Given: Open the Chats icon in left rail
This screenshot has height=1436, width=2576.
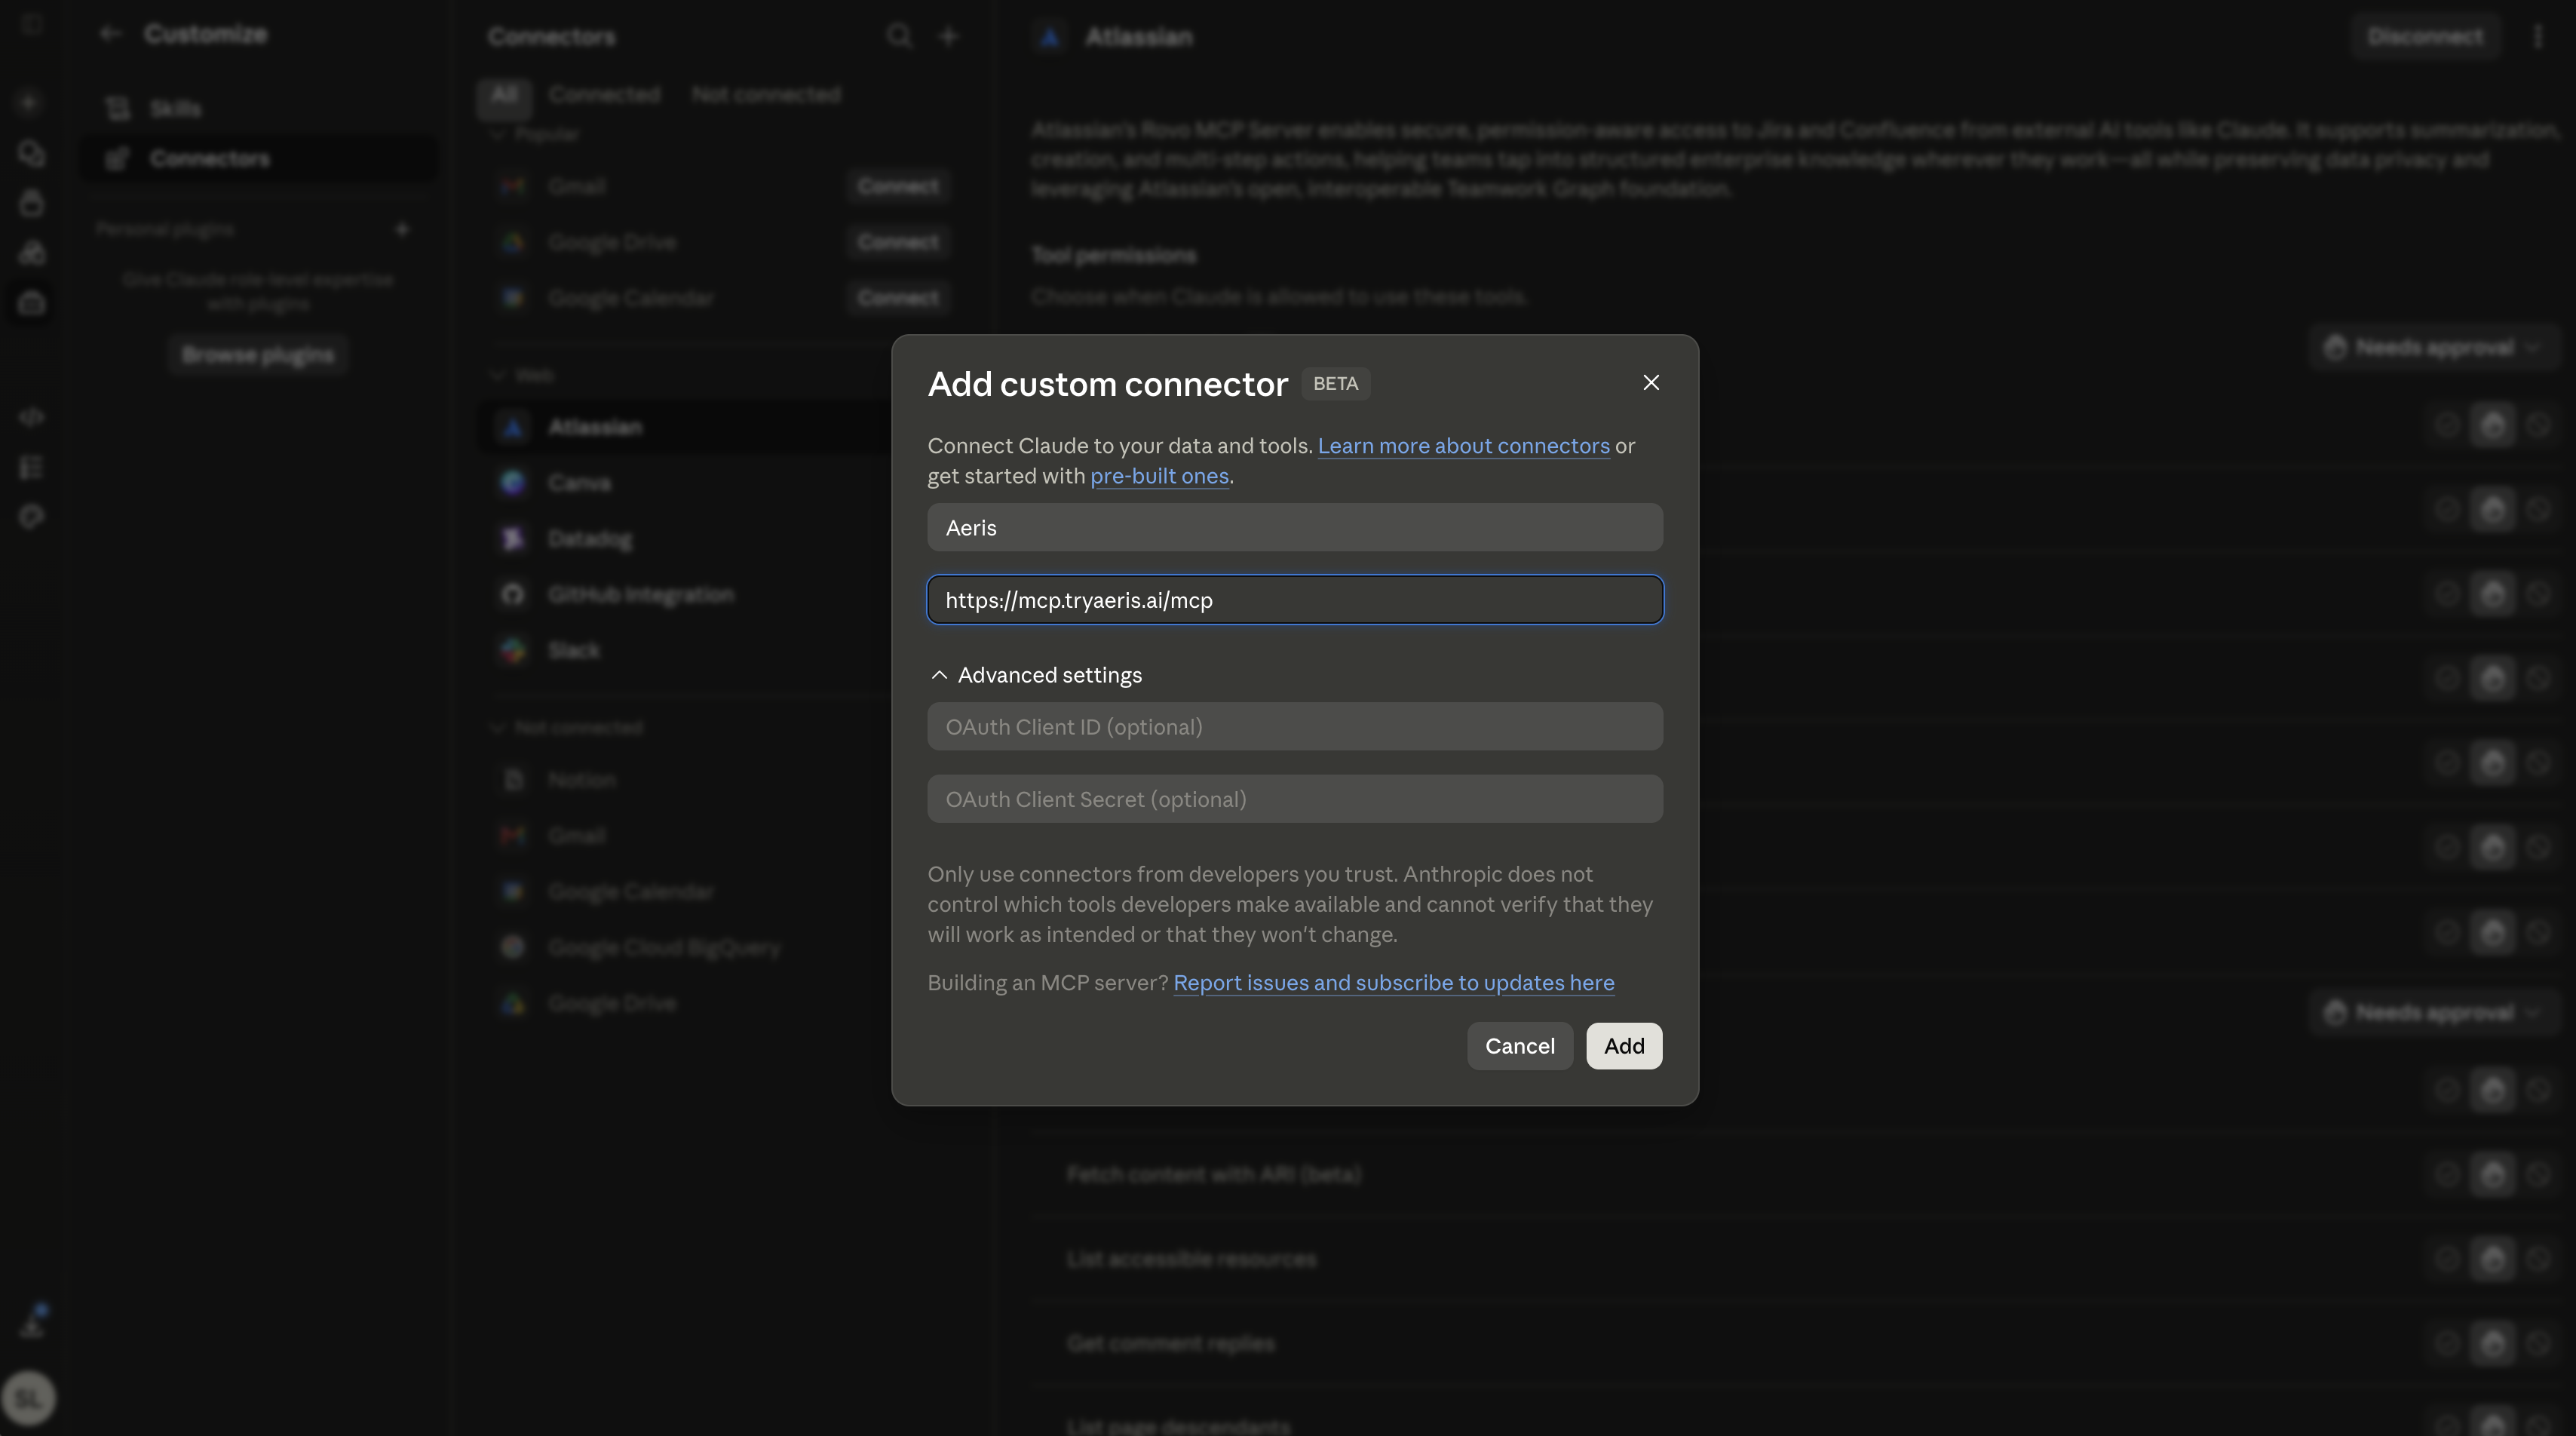Looking at the screenshot, I should coord(31,153).
